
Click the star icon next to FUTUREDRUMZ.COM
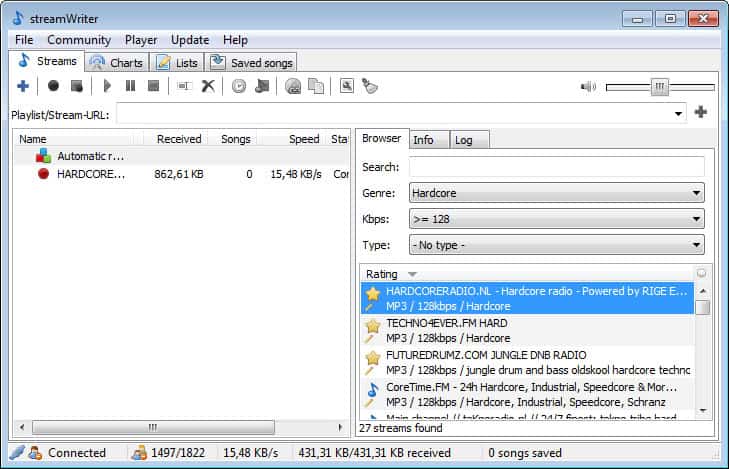(372, 357)
